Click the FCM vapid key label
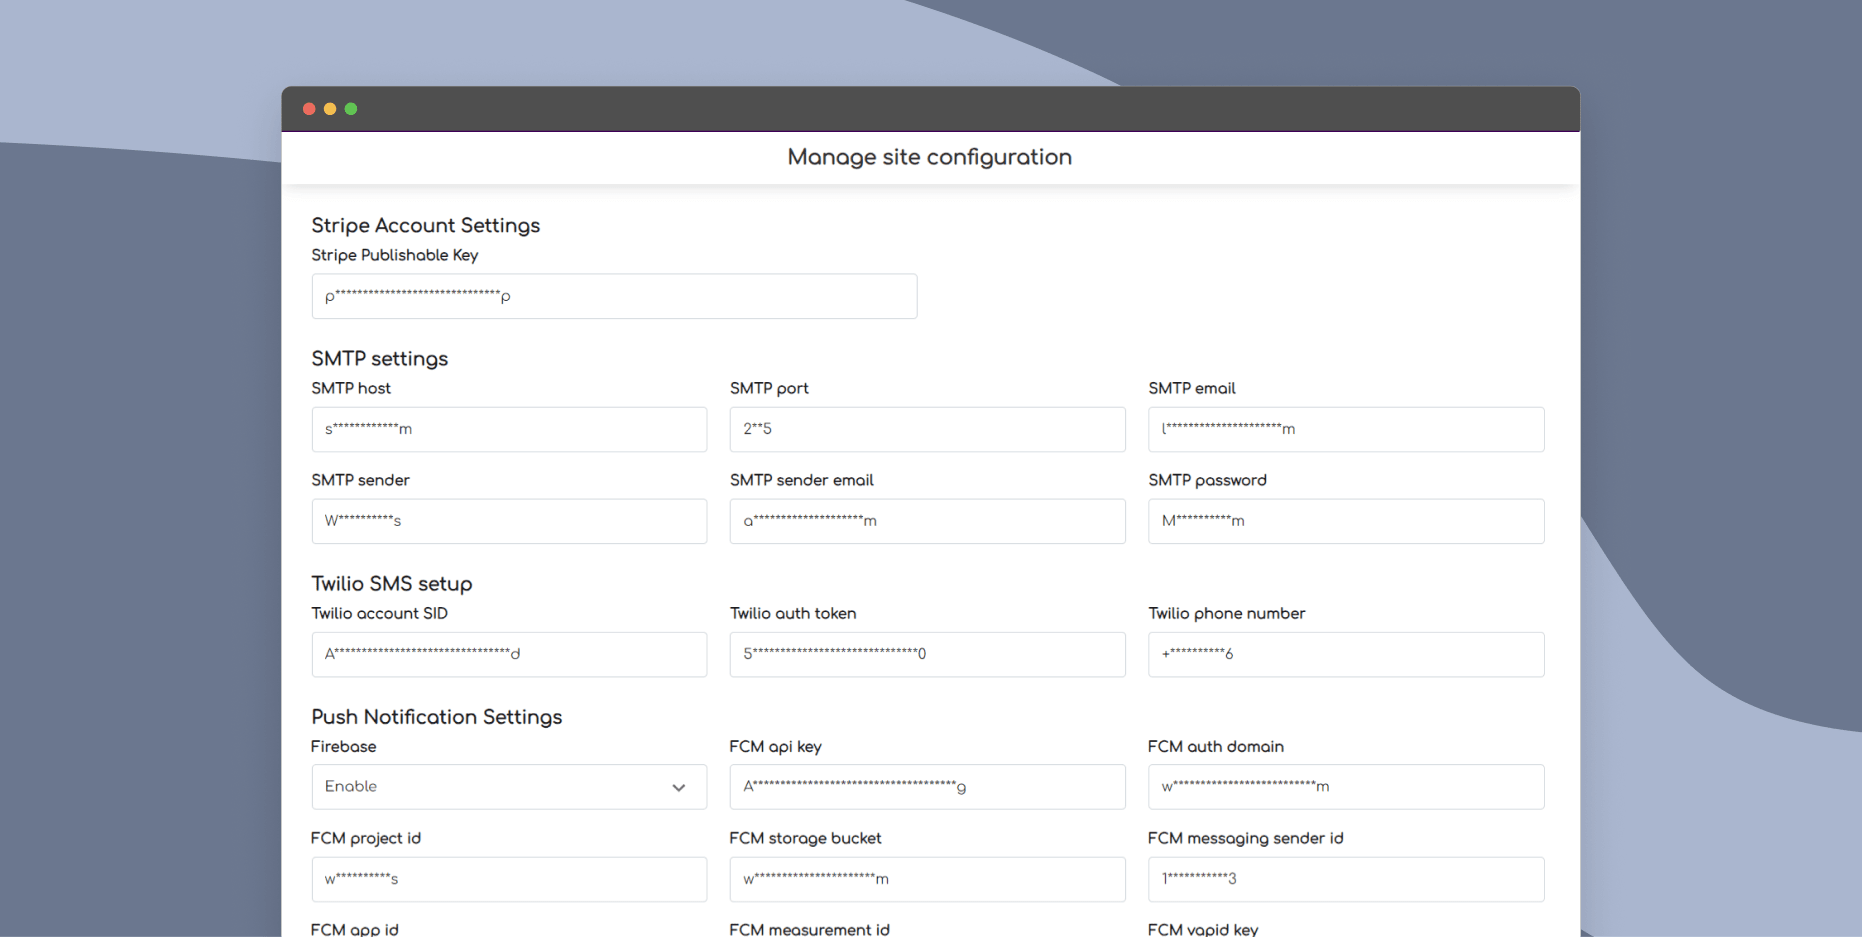1862x937 pixels. point(1203,929)
